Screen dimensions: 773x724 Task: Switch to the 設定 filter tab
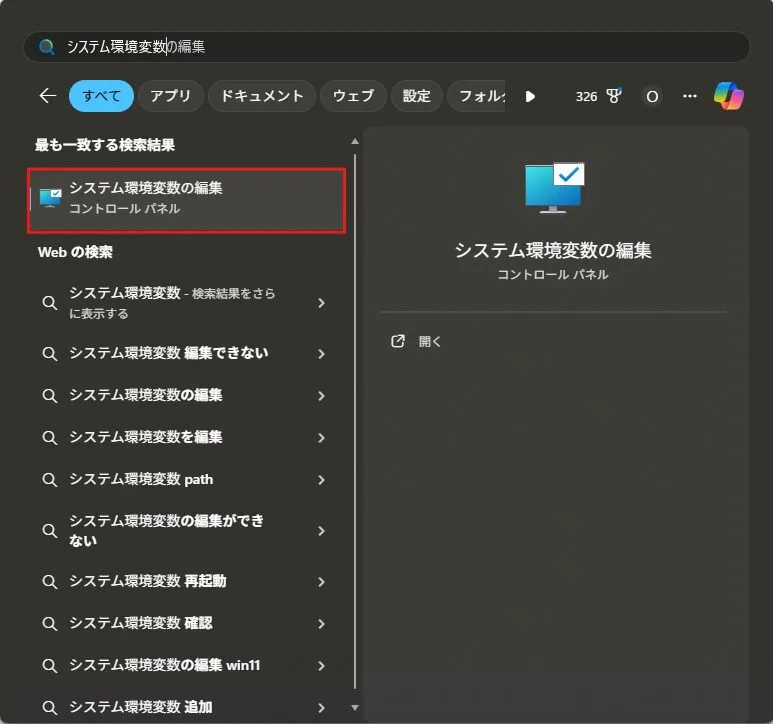tap(417, 96)
